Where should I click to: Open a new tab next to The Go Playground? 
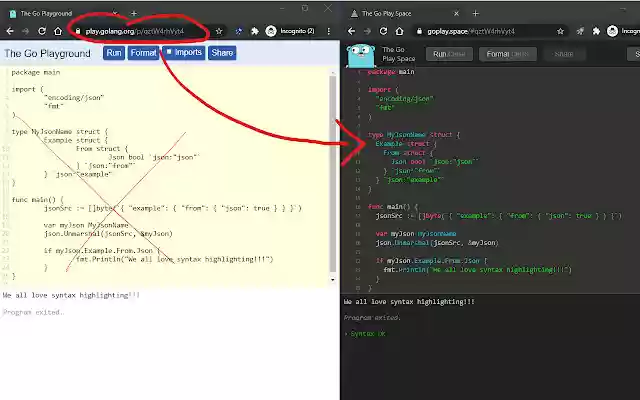pos(133,13)
